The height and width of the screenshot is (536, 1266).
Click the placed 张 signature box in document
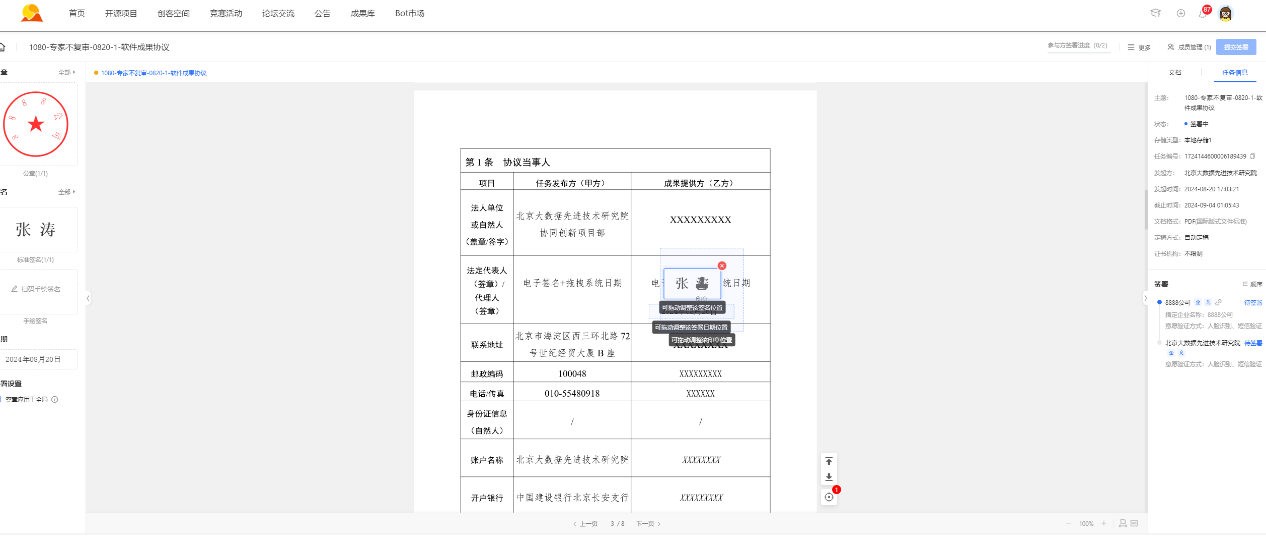click(692, 284)
